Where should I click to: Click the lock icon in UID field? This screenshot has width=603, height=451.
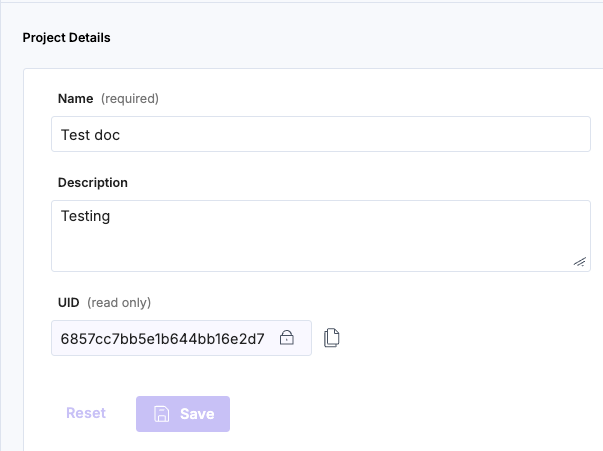point(287,338)
